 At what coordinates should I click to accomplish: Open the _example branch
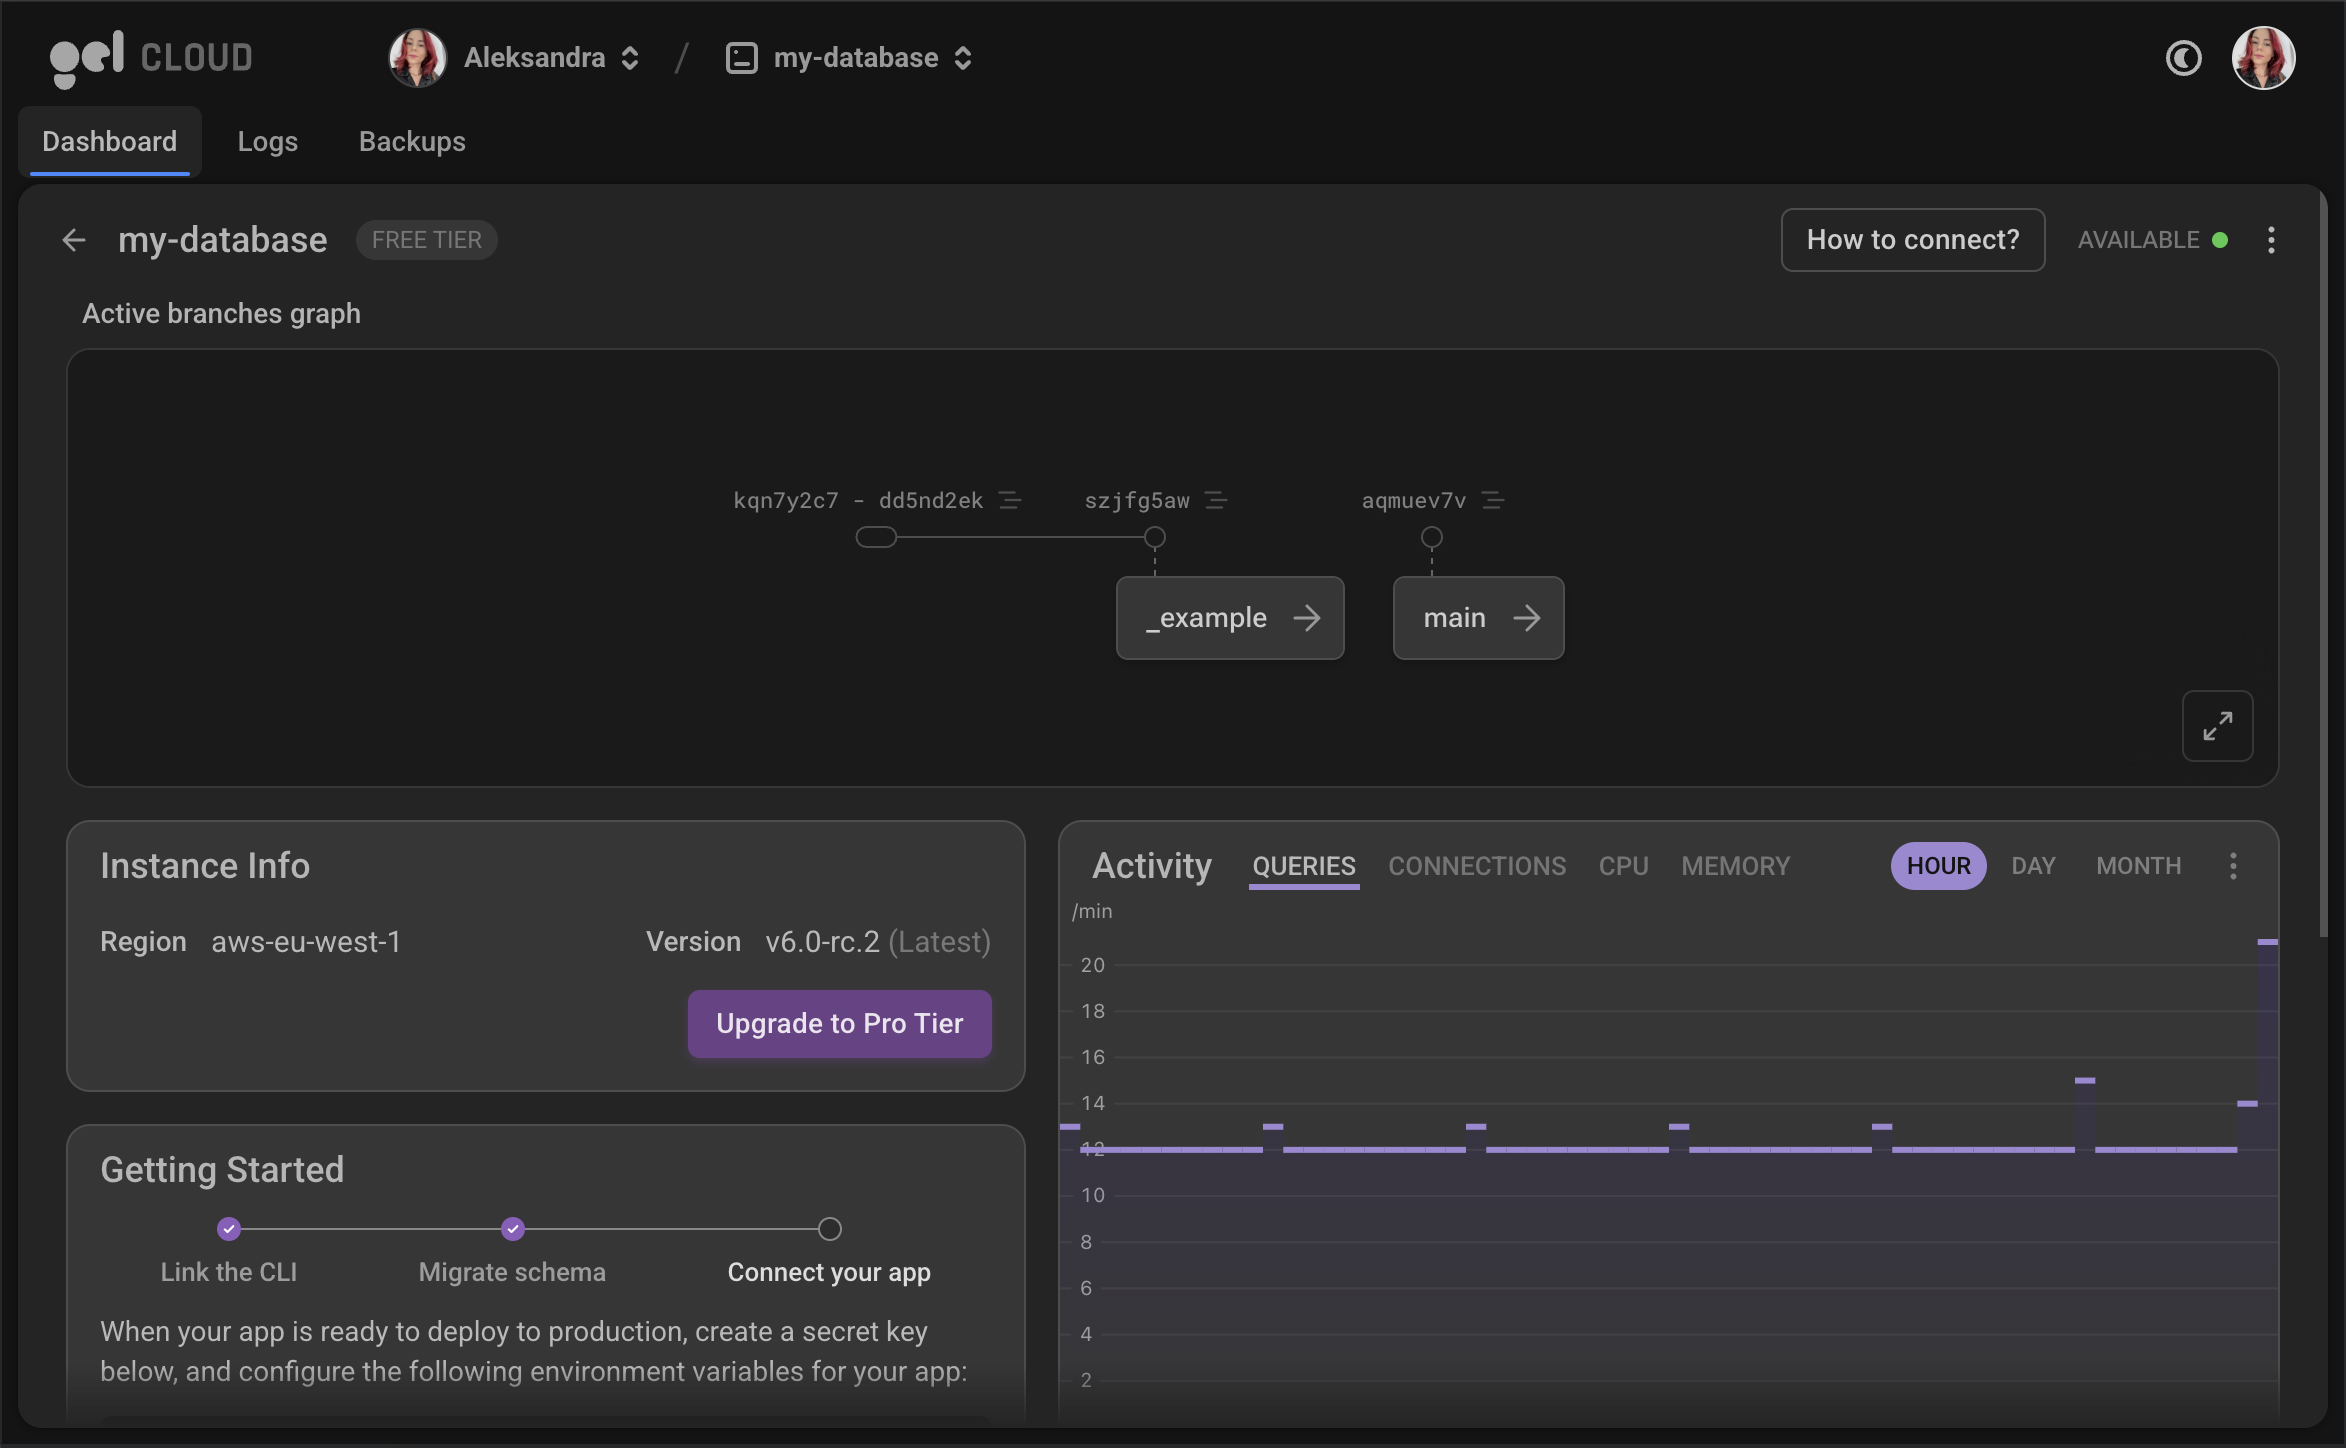click(x=1230, y=618)
